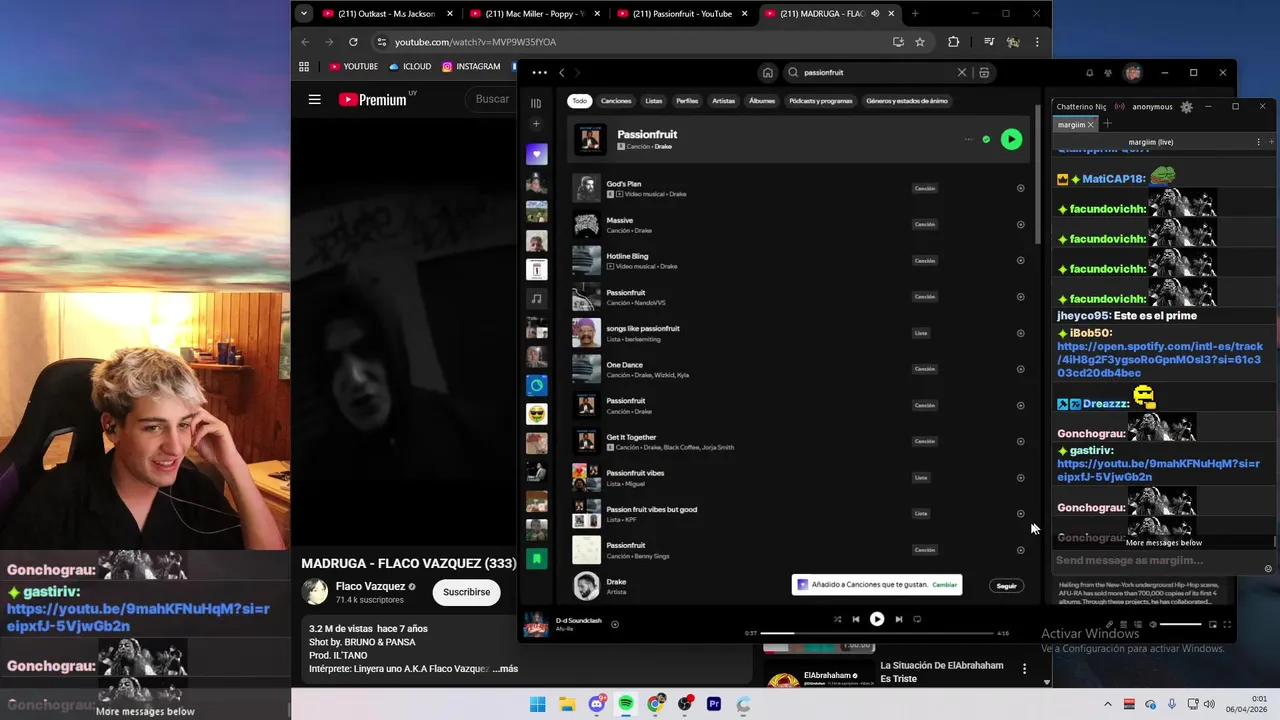The image size is (1280, 720).
Task: Bookmark page with Chrome star
Action: pyautogui.click(x=920, y=42)
